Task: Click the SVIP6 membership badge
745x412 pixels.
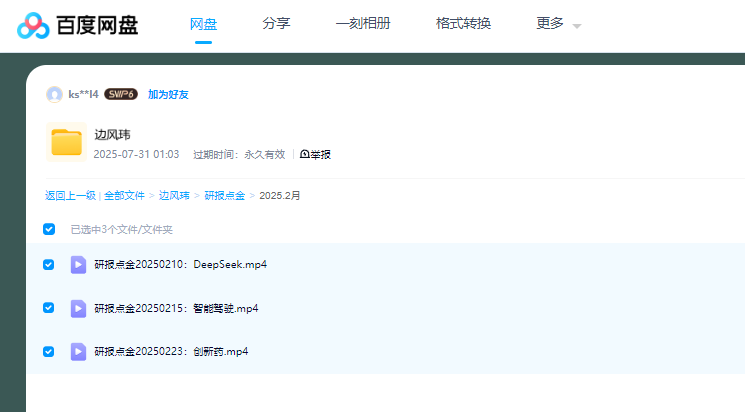Action: pyautogui.click(x=121, y=94)
